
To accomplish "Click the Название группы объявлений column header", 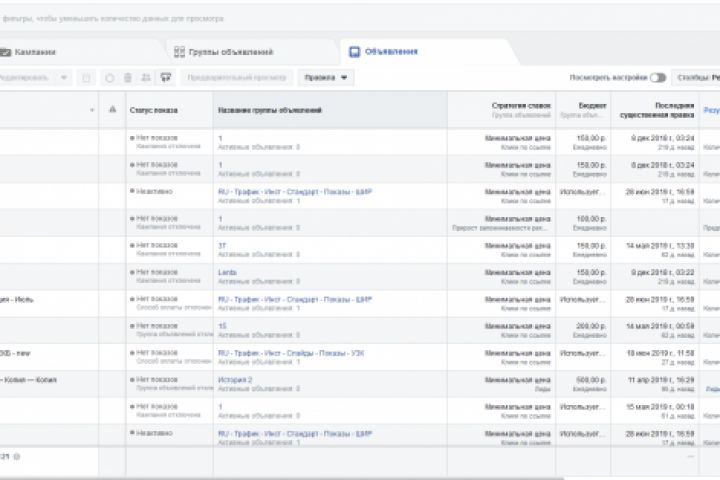I will [x=269, y=110].
